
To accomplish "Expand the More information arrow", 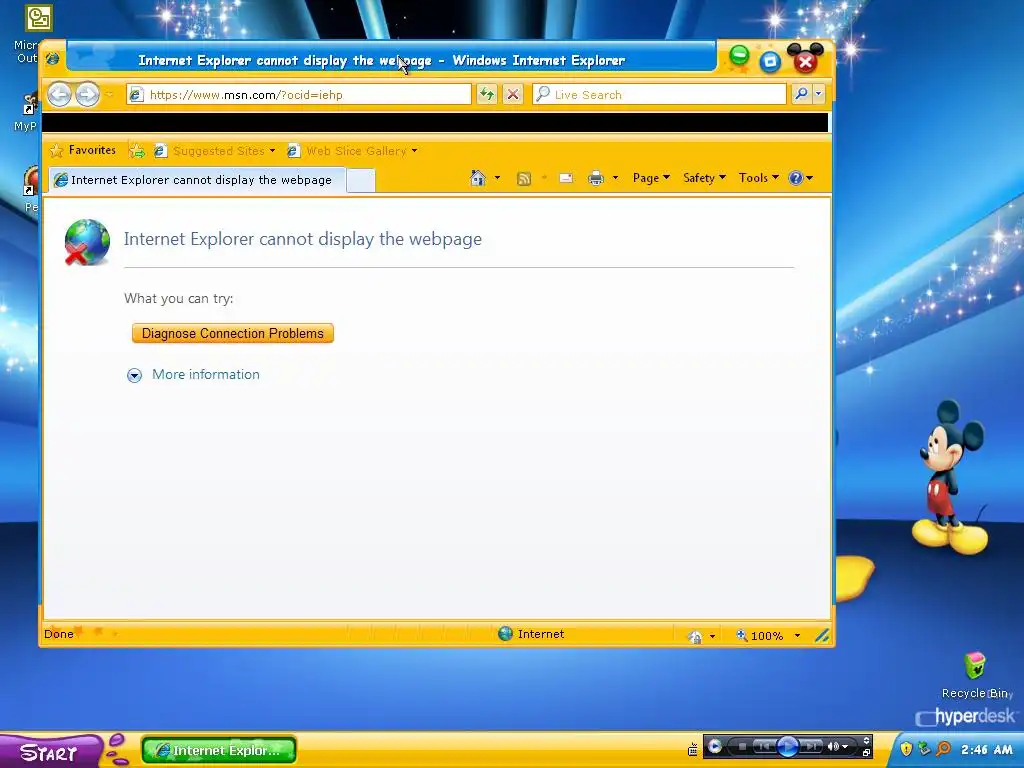I will click(135, 375).
